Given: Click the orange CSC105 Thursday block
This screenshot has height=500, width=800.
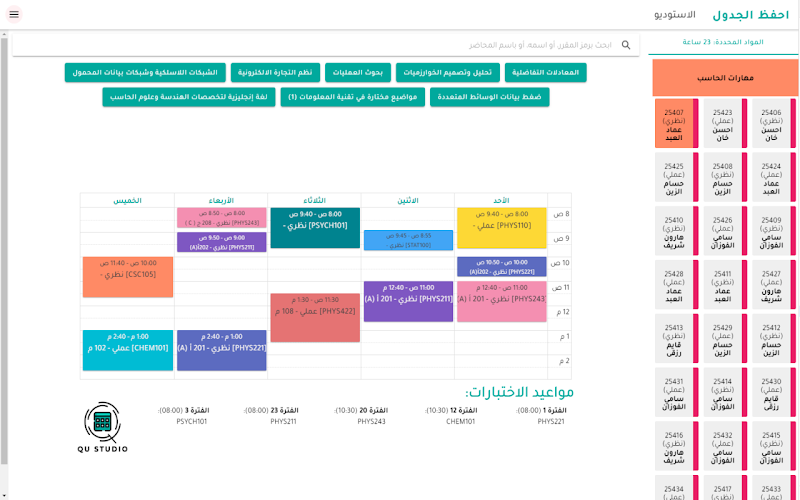Looking at the screenshot, I should pos(128,277).
